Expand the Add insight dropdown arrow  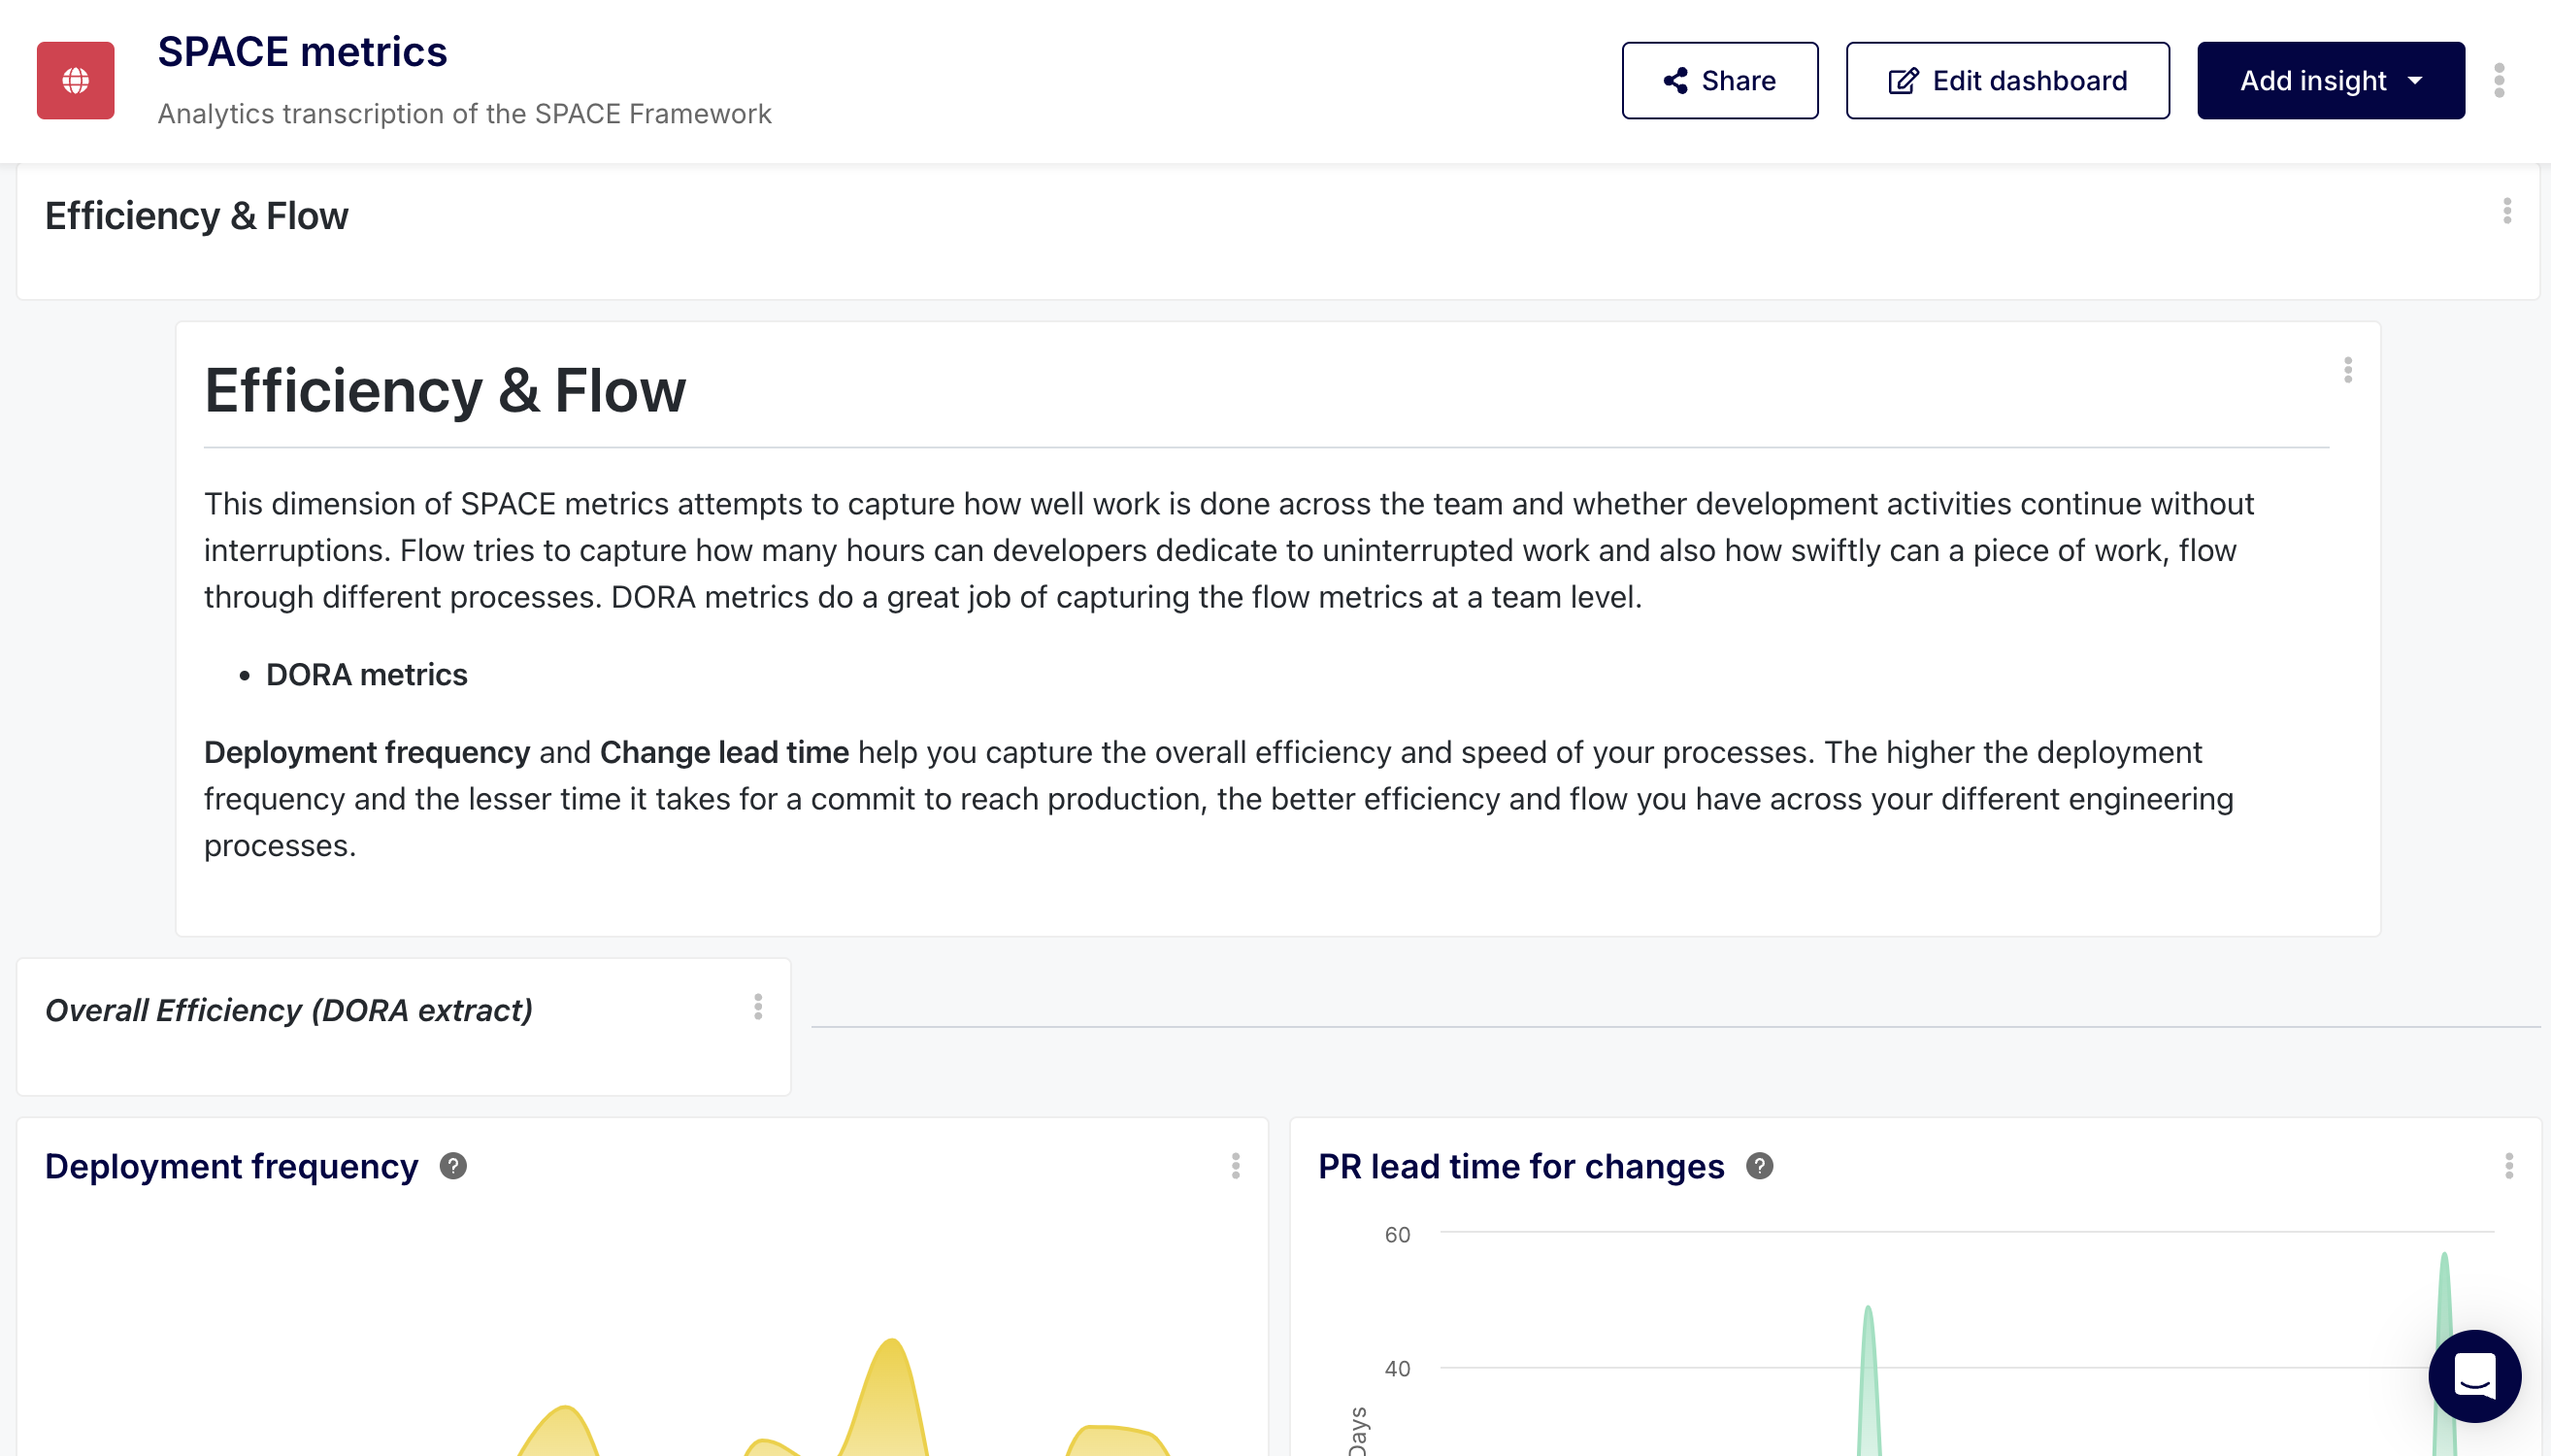(2416, 80)
